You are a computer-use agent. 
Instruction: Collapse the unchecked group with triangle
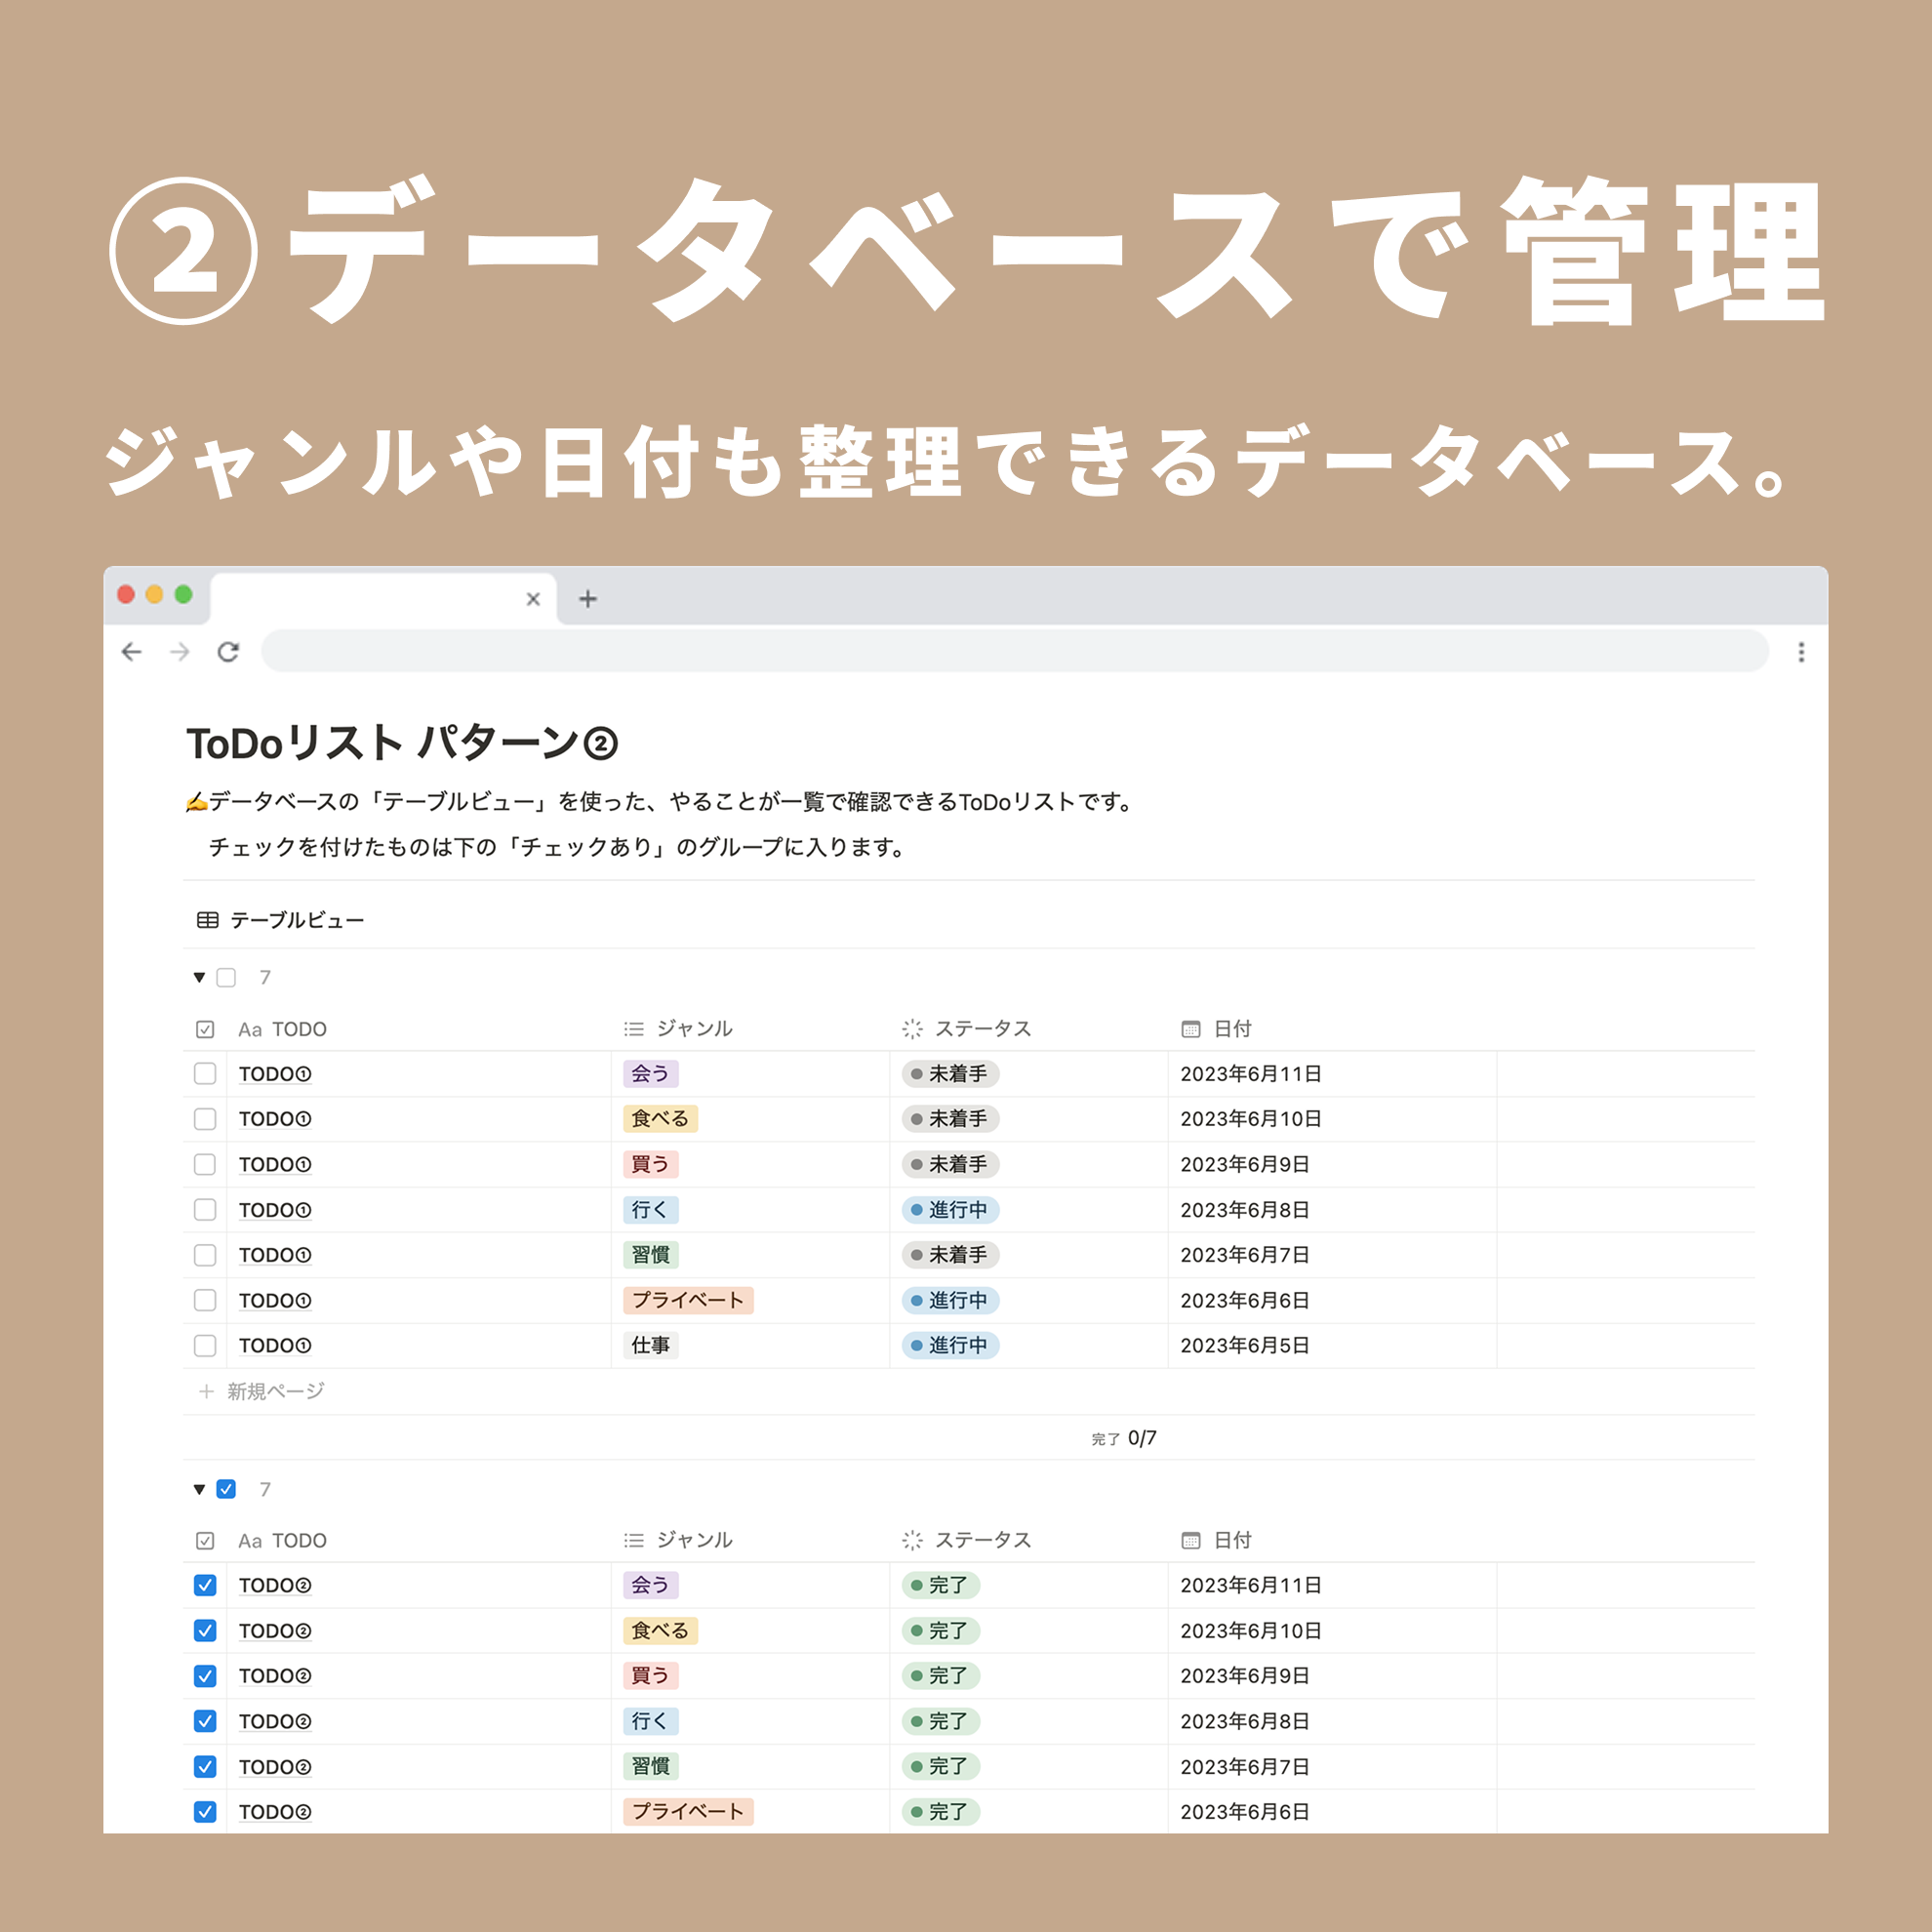(x=199, y=978)
